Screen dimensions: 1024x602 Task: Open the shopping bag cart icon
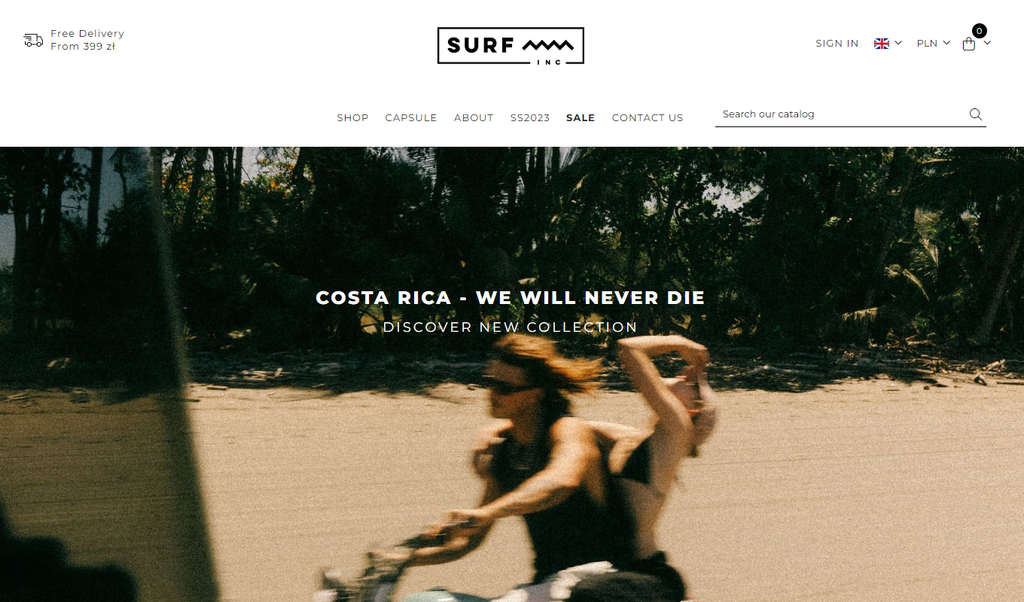pyautogui.click(x=968, y=44)
